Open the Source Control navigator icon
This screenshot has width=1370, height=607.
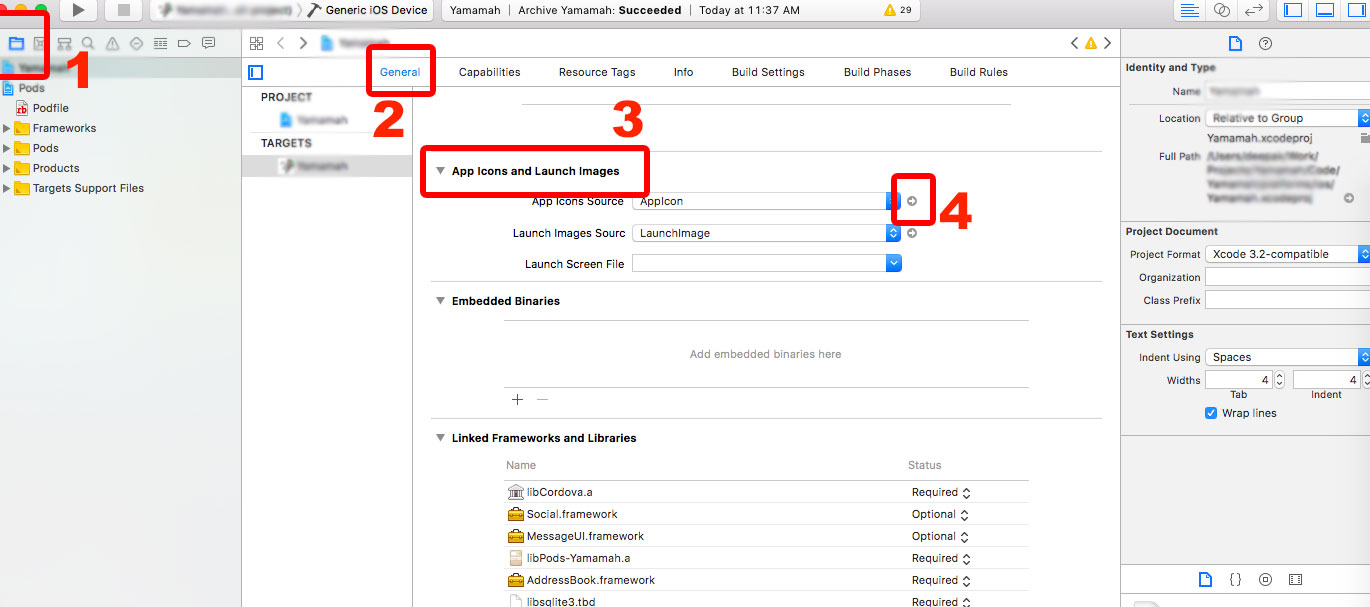click(x=40, y=44)
